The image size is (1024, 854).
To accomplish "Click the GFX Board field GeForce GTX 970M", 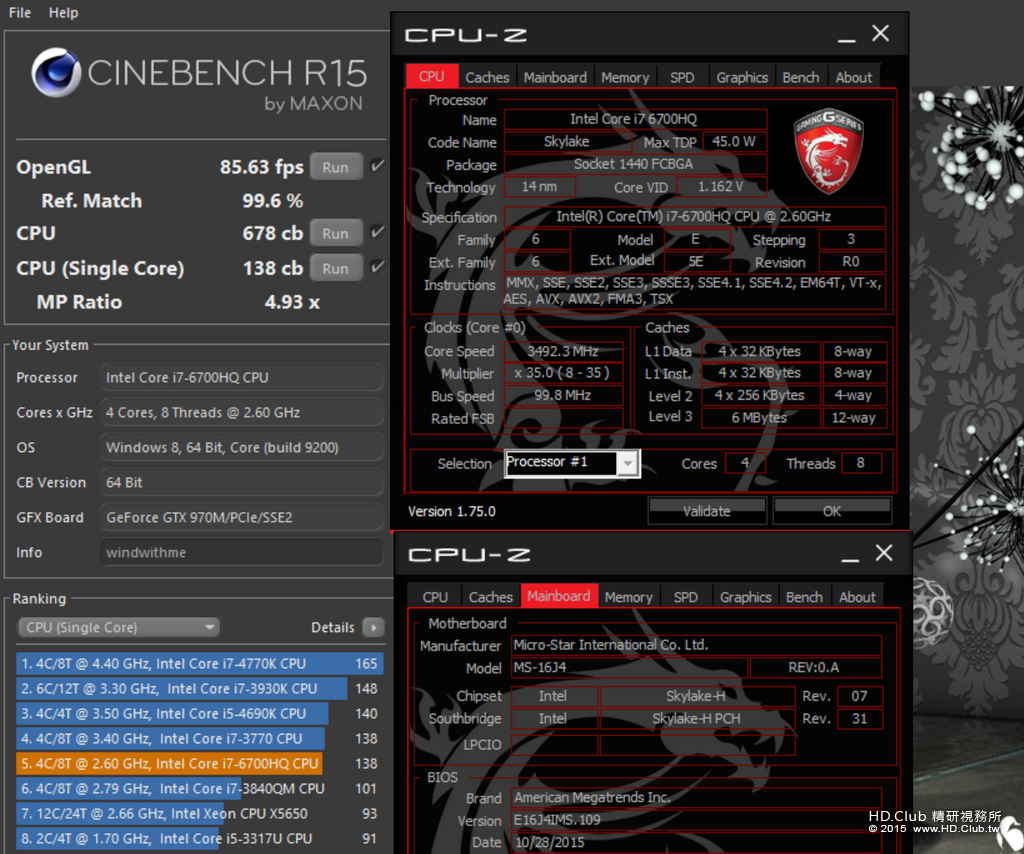I will tap(241, 517).
